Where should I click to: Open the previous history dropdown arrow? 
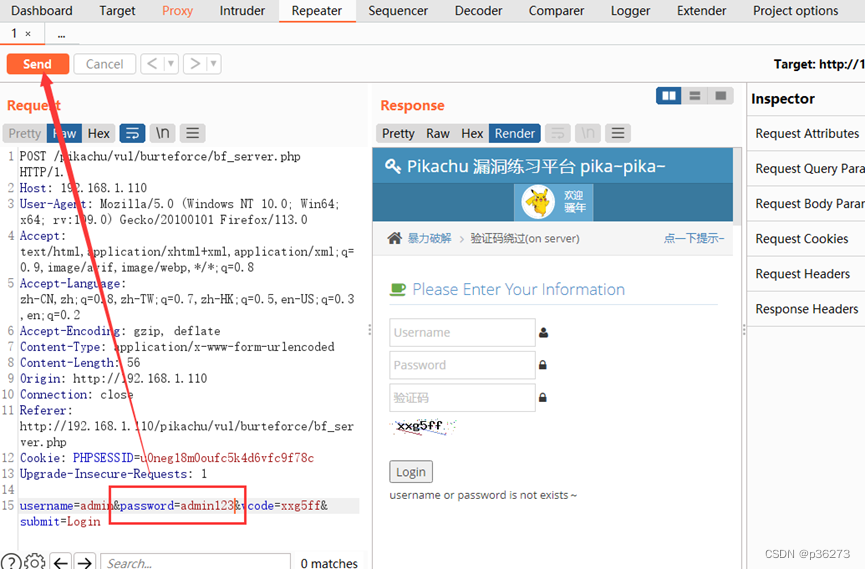[171, 64]
